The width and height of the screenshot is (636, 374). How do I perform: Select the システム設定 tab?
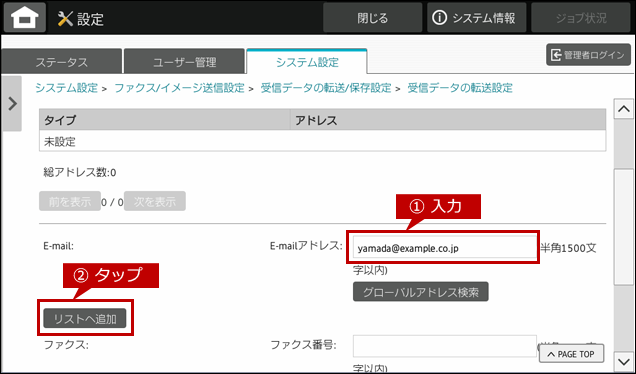pos(307,62)
